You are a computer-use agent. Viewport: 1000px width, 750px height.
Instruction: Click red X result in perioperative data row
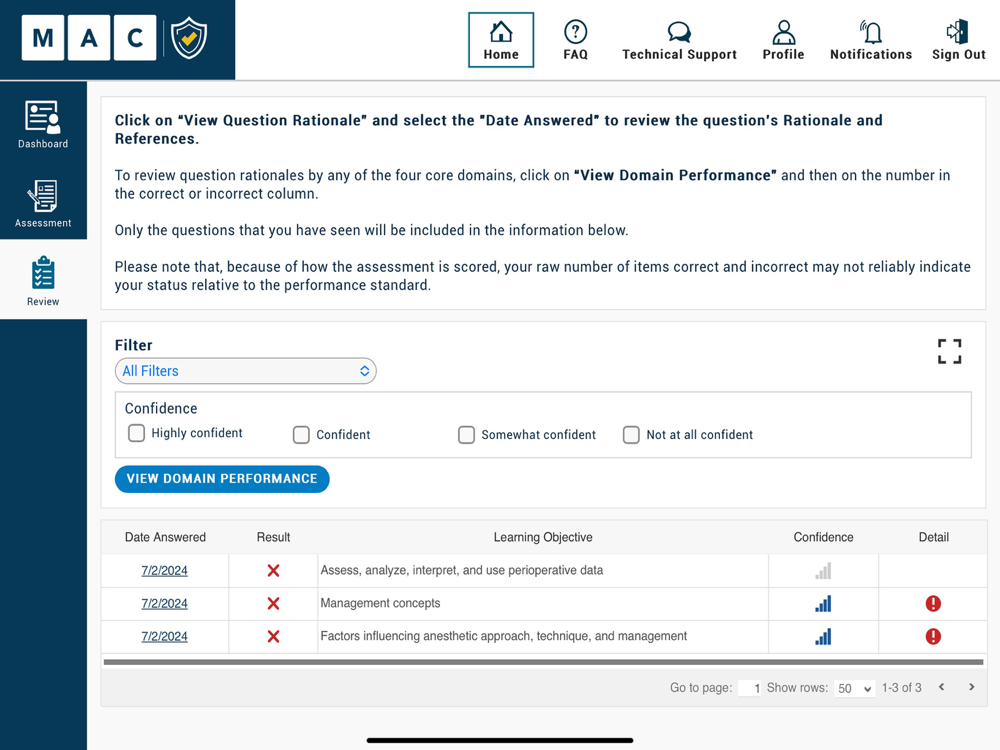[x=273, y=571]
